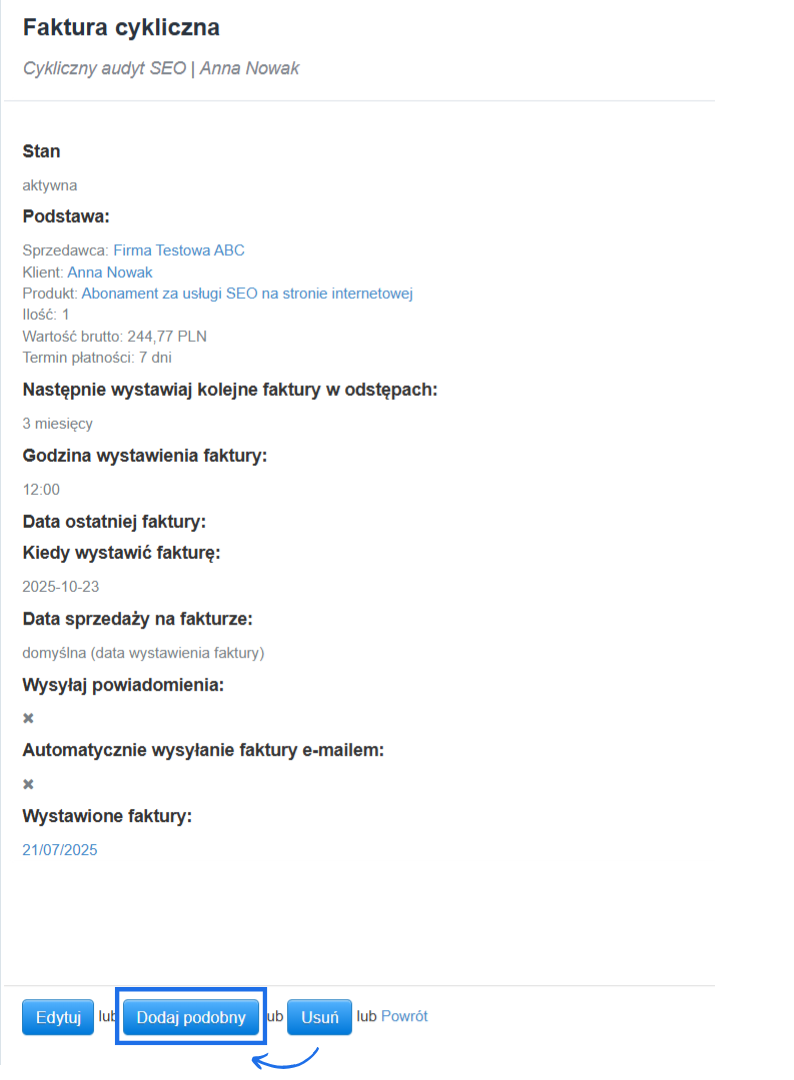Click the next invoice date 2025-10-23
This screenshot has height=1080, width=794.
click(x=60, y=587)
